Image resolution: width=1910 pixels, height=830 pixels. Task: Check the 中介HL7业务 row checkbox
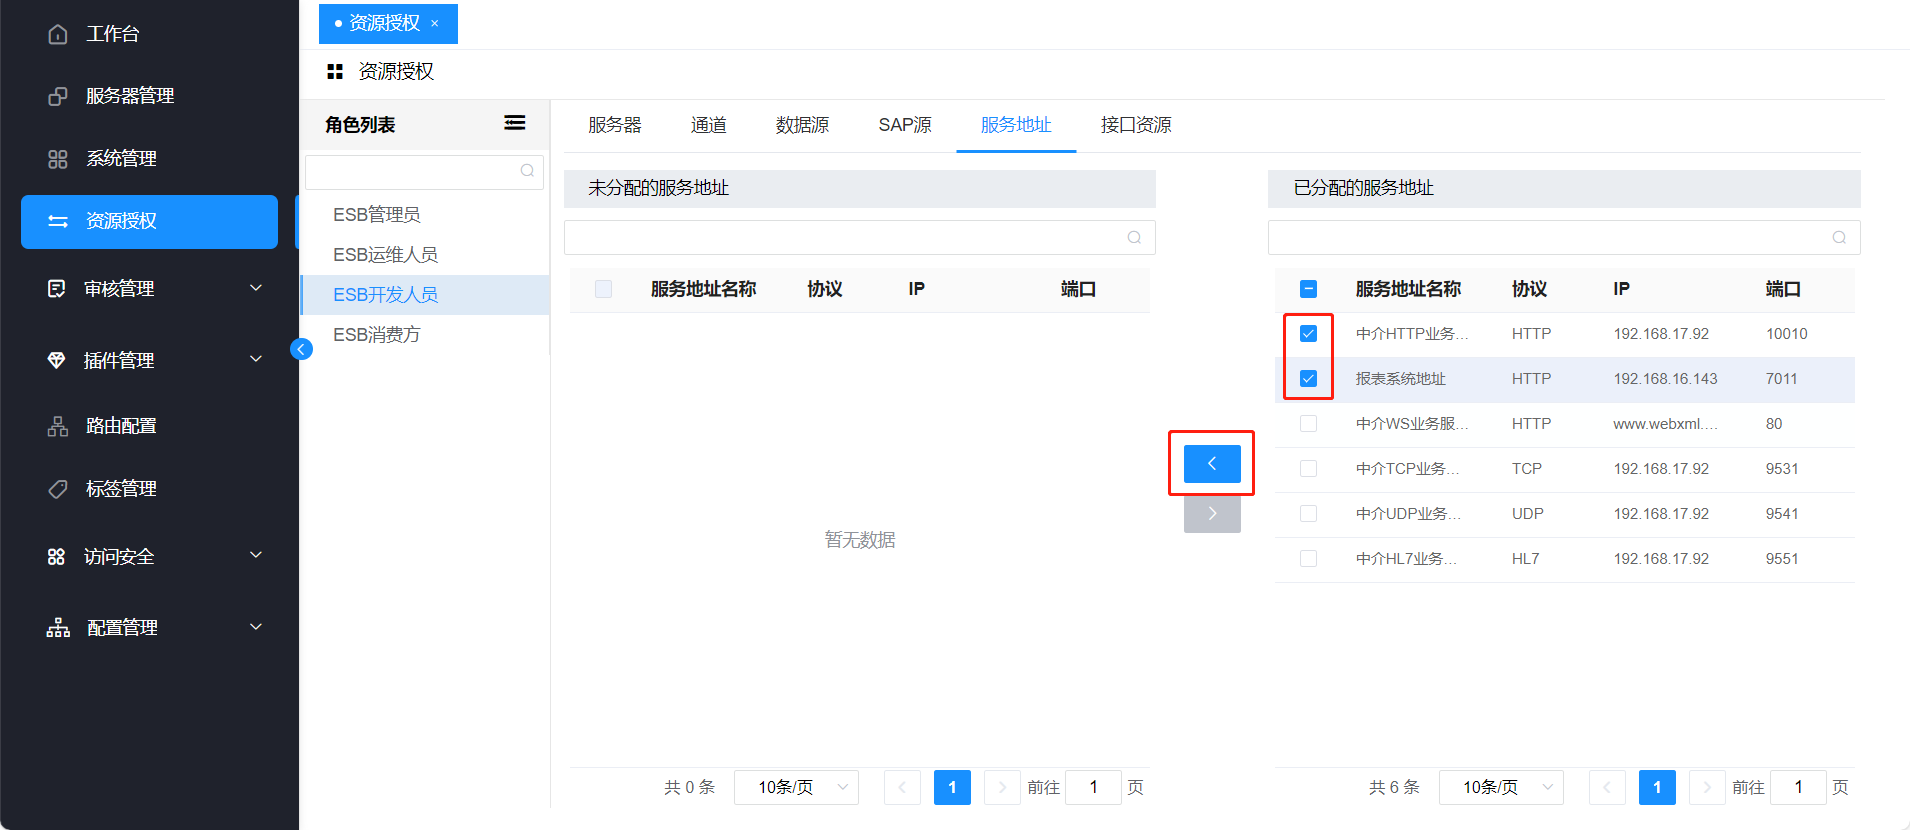tap(1308, 559)
